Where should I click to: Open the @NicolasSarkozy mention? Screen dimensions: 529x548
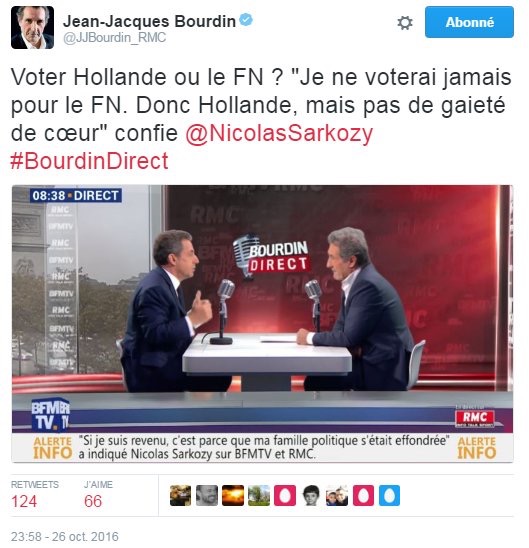point(279,134)
